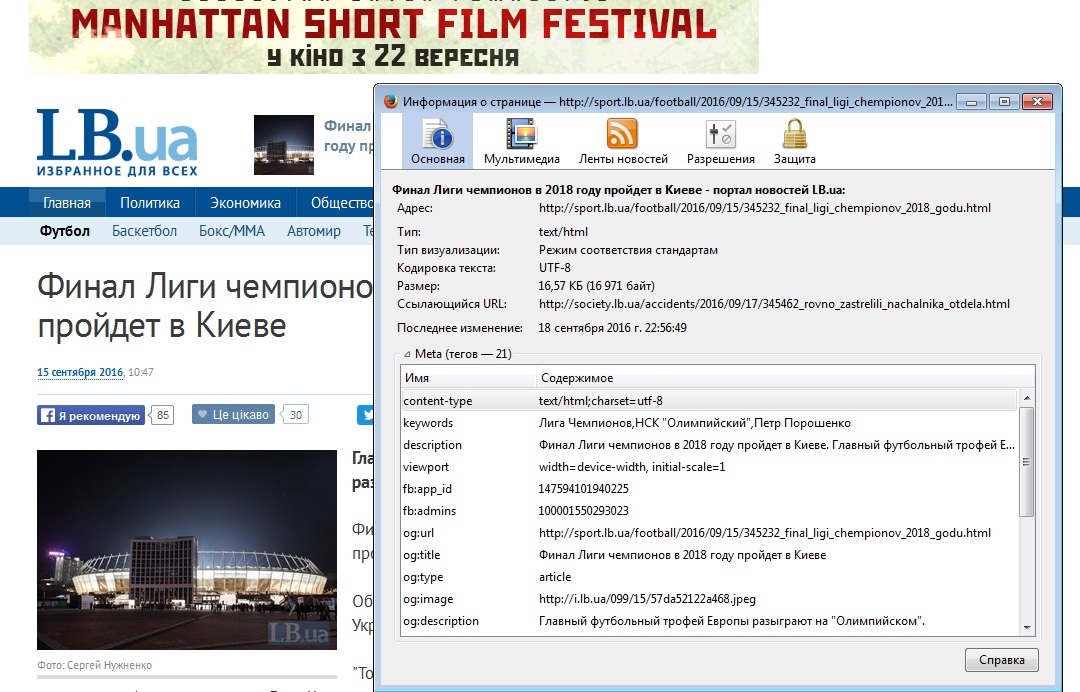
Task: Open the stadium photo thumbnail in article
Action: click(186, 550)
